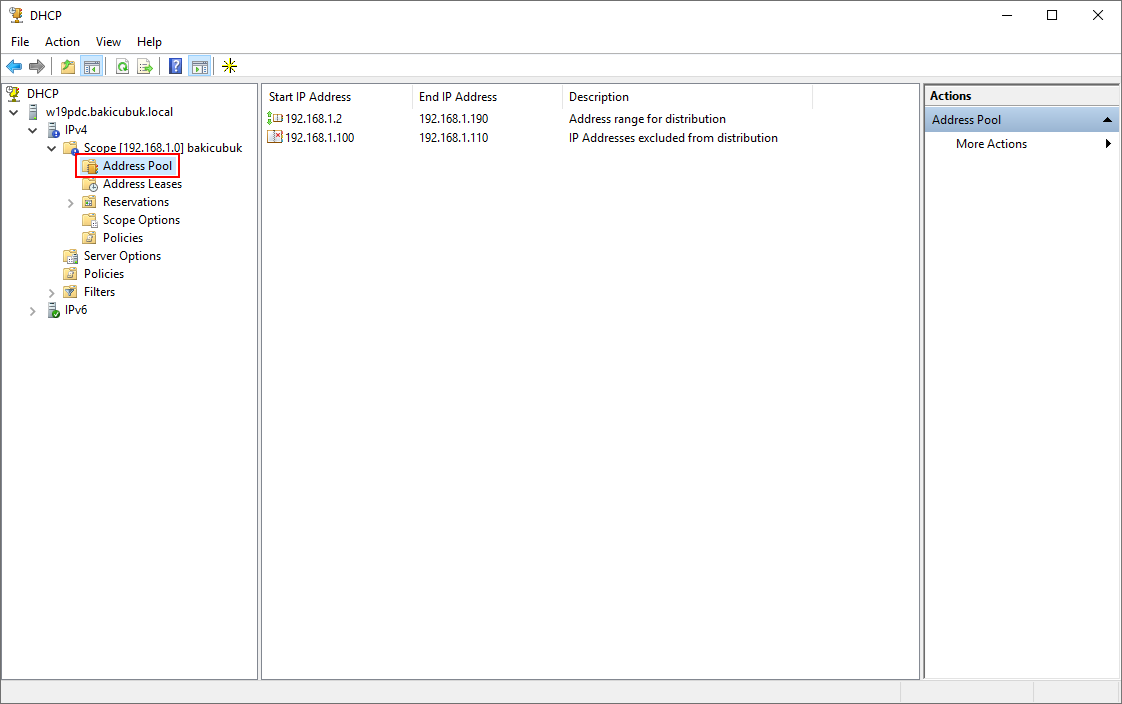Collapse the Scope [192.168.1.0] bakicubuk node
The height and width of the screenshot is (704, 1122).
(52, 148)
